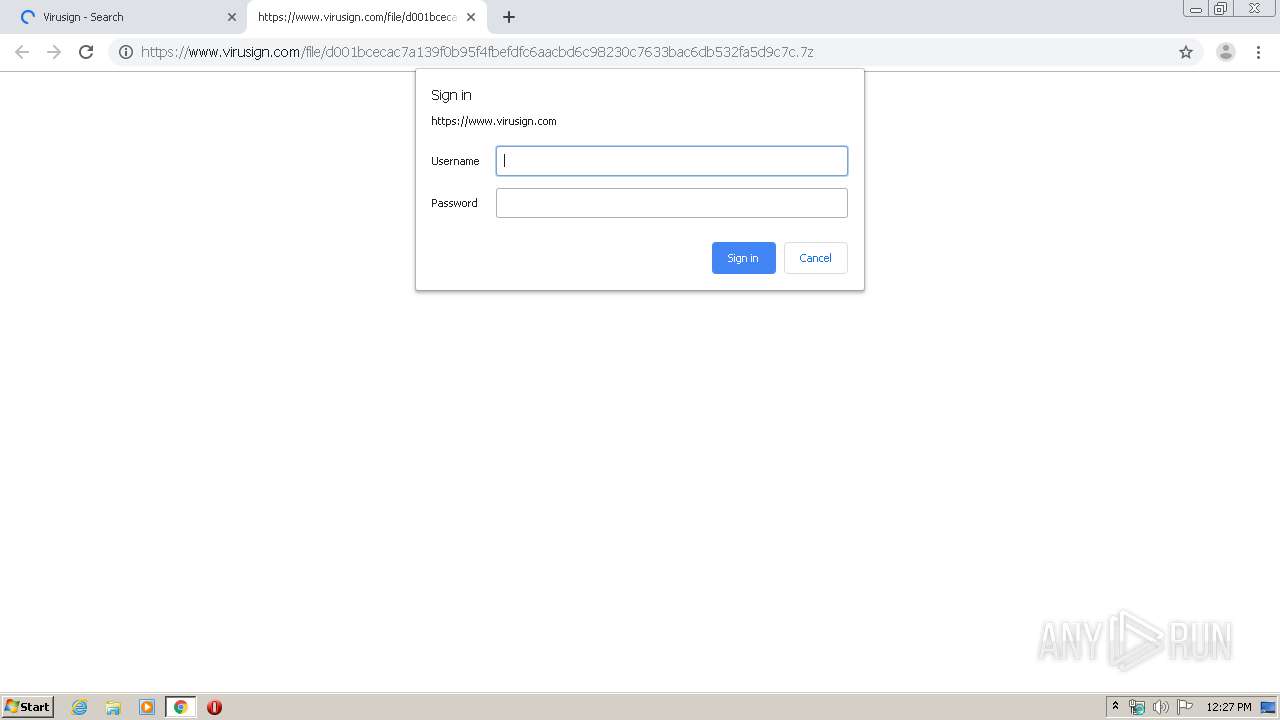
Task: Open the Chrome three-dot menu
Action: point(1258,52)
